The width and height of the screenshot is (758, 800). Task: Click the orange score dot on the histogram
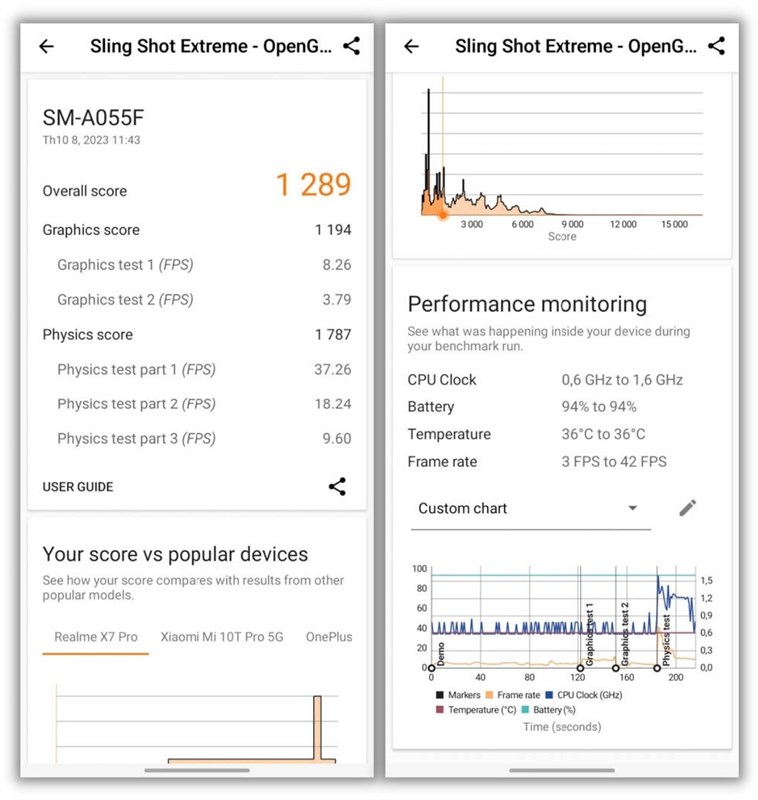[443, 214]
